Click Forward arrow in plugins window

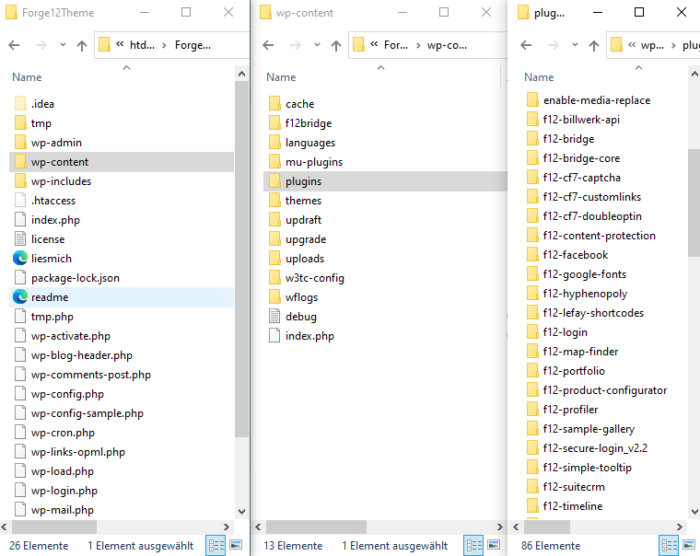tap(553, 45)
